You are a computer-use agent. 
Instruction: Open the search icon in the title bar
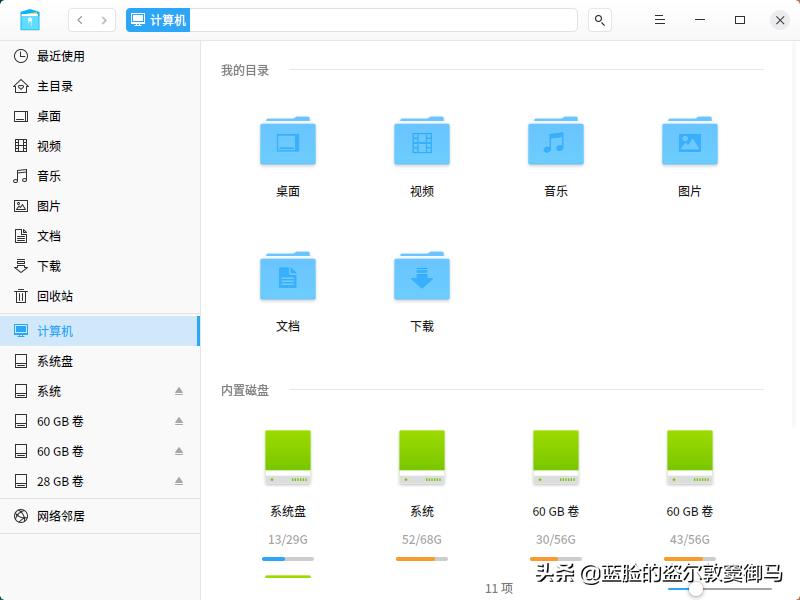click(598, 19)
